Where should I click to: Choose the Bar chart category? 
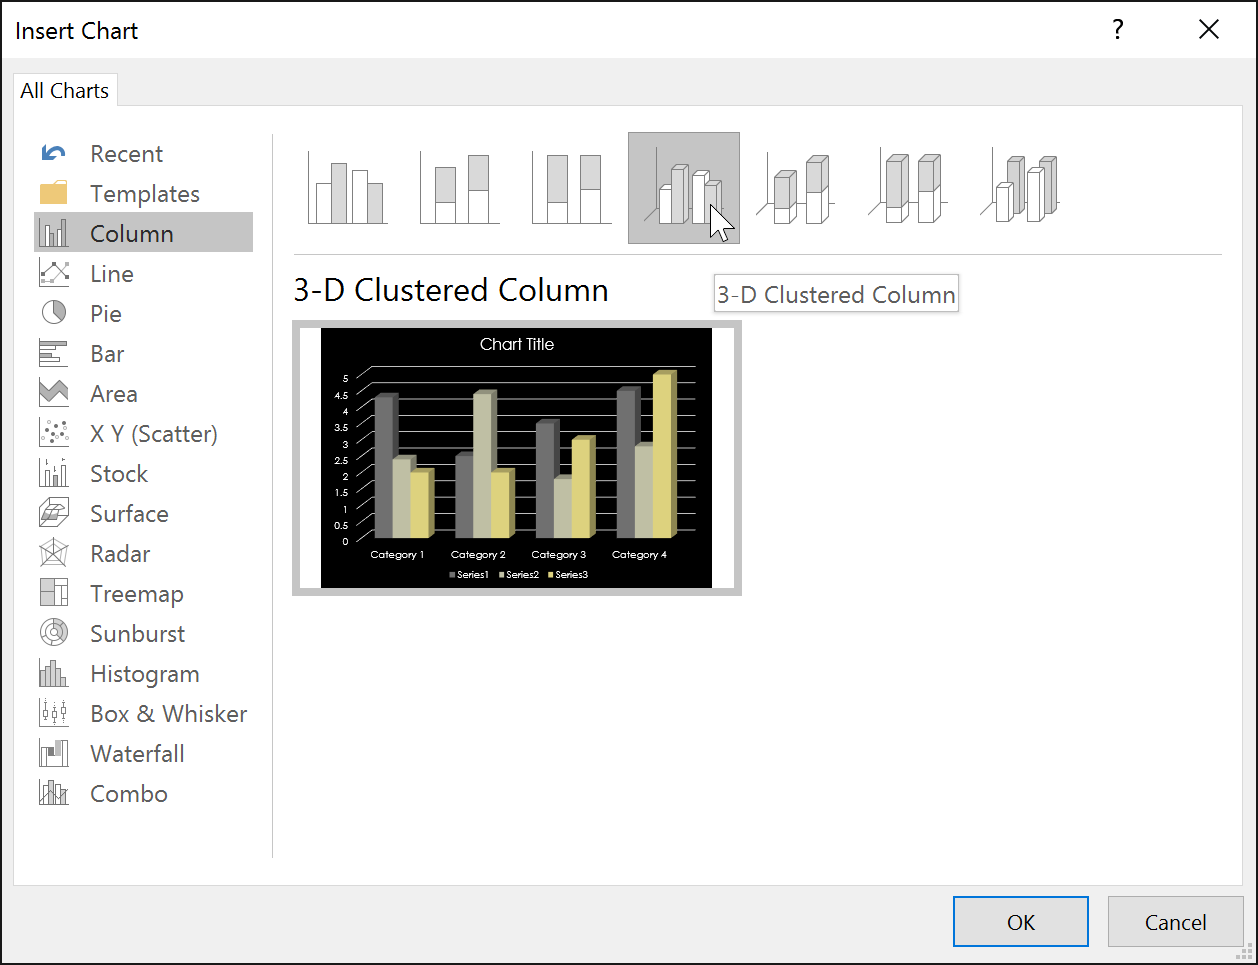(106, 353)
